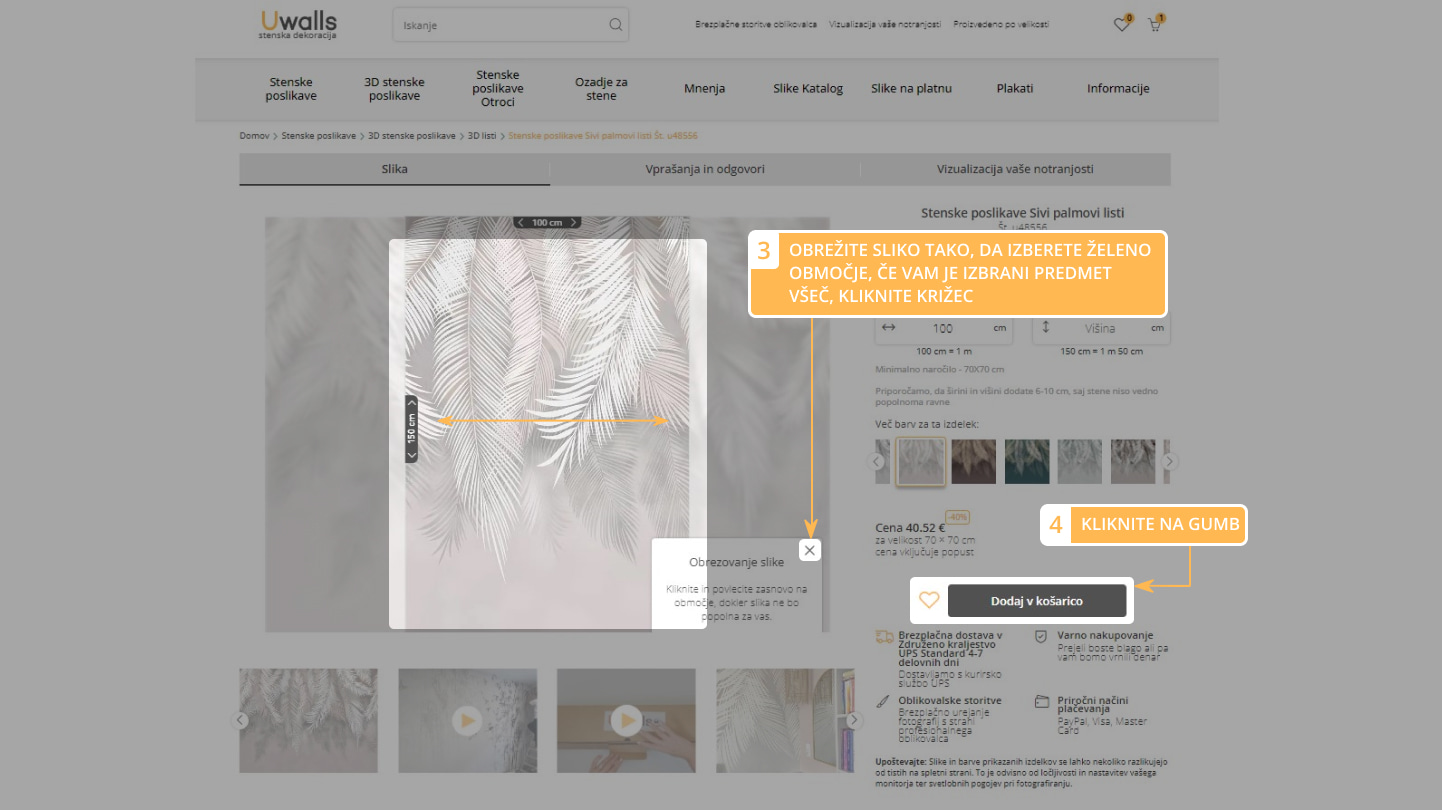
Task: Open the shopping cart icon
Action: (x=1154, y=25)
